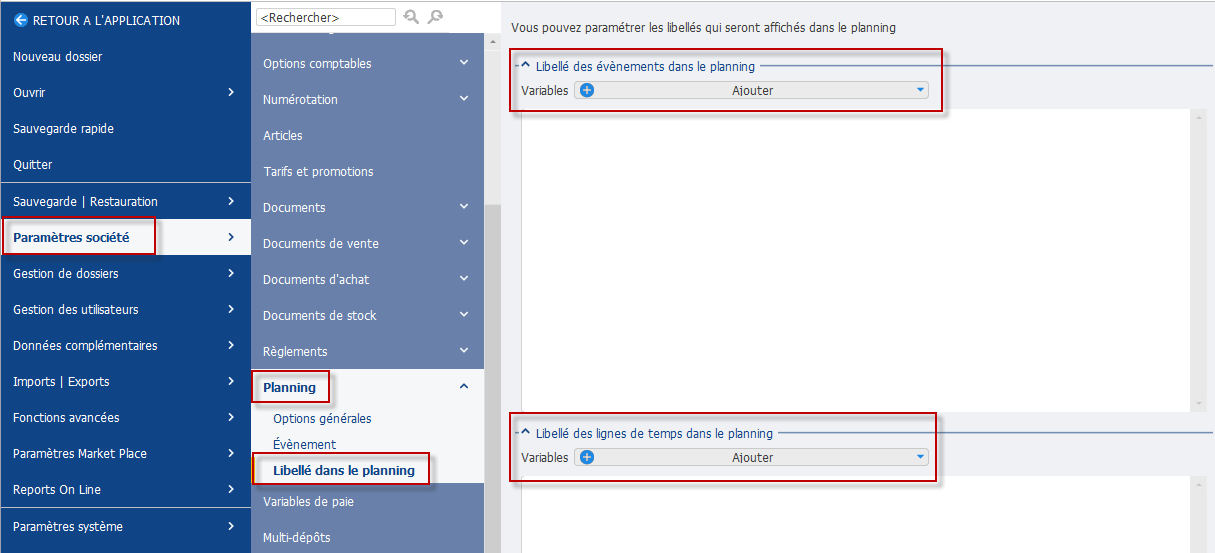Click in the Rechercher search field

pyautogui.click(x=326, y=17)
